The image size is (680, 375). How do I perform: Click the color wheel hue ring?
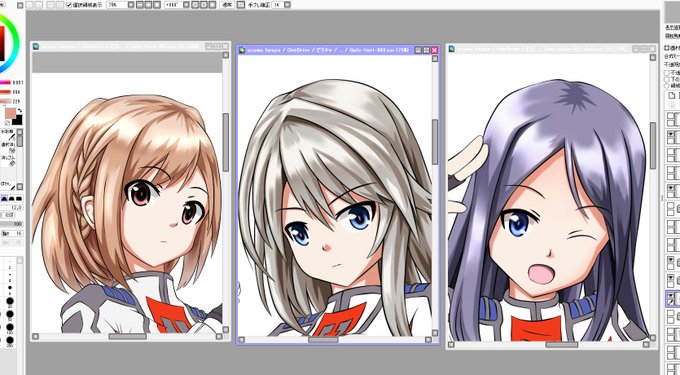tap(16, 43)
